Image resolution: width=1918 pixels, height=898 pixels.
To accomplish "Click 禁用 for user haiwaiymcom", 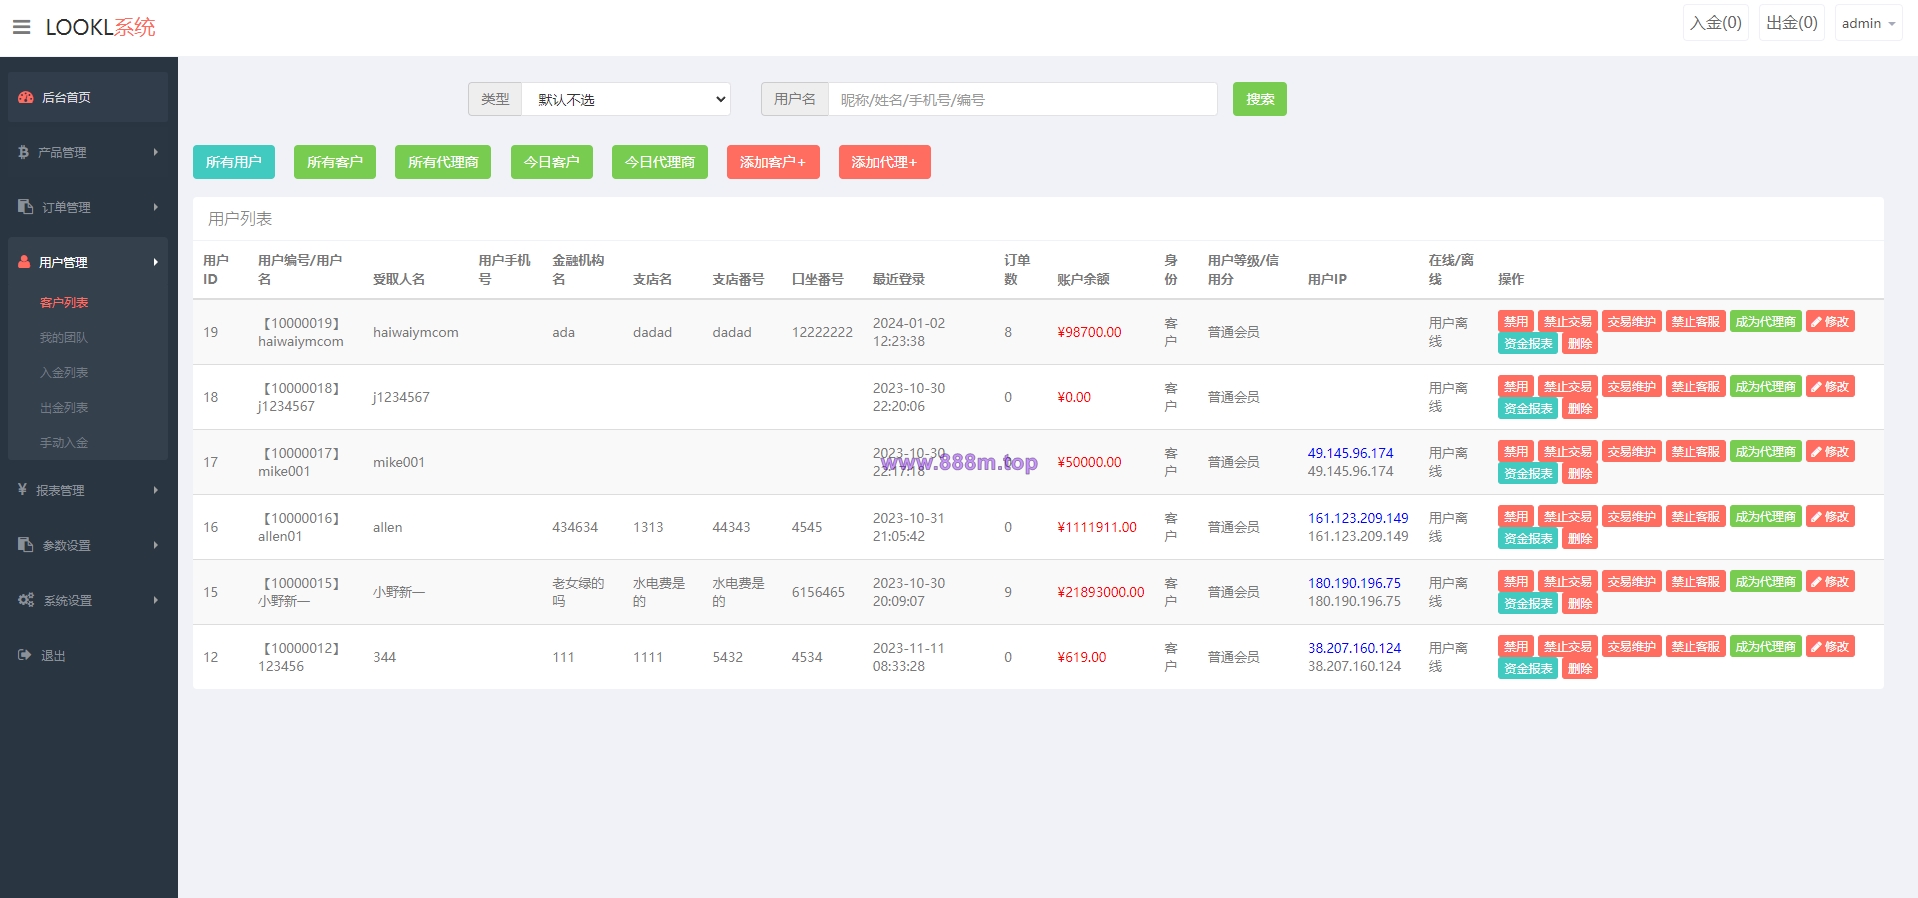I will coord(1516,321).
